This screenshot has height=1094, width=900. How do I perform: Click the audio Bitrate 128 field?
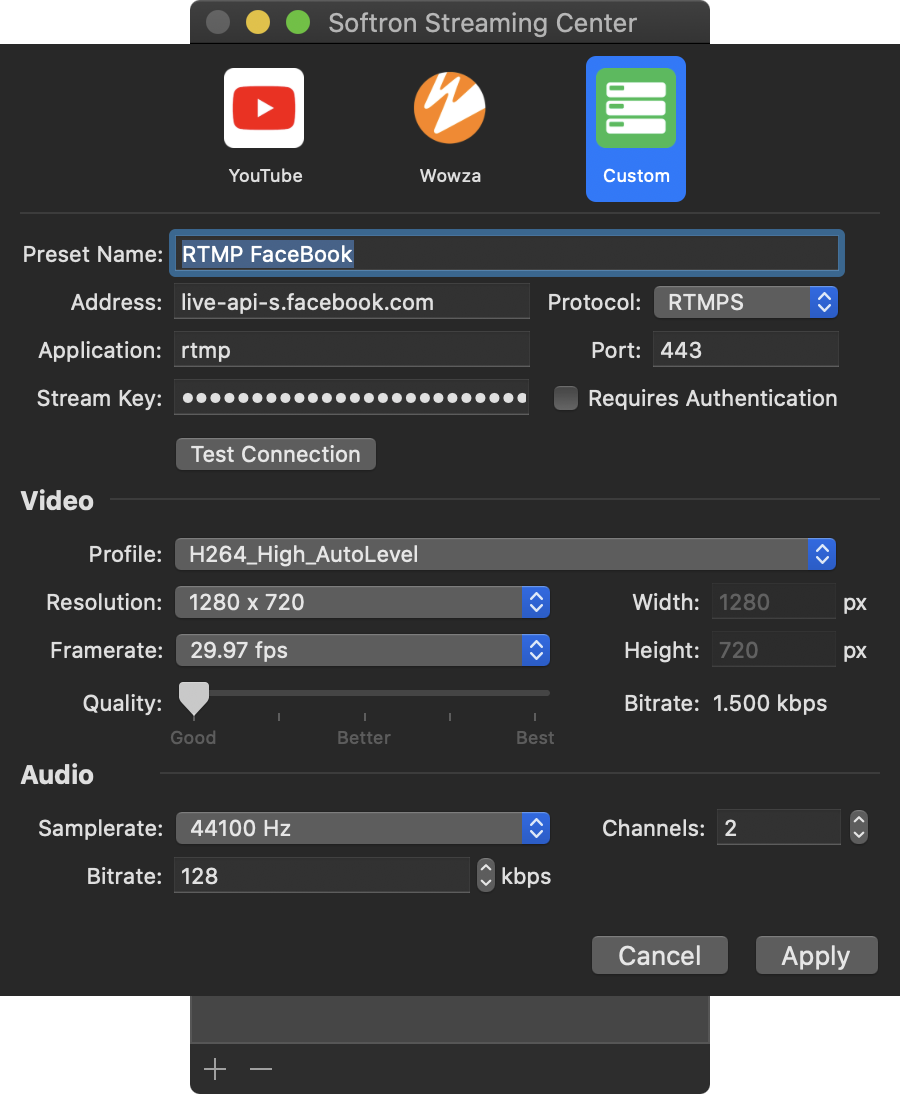[x=322, y=876]
